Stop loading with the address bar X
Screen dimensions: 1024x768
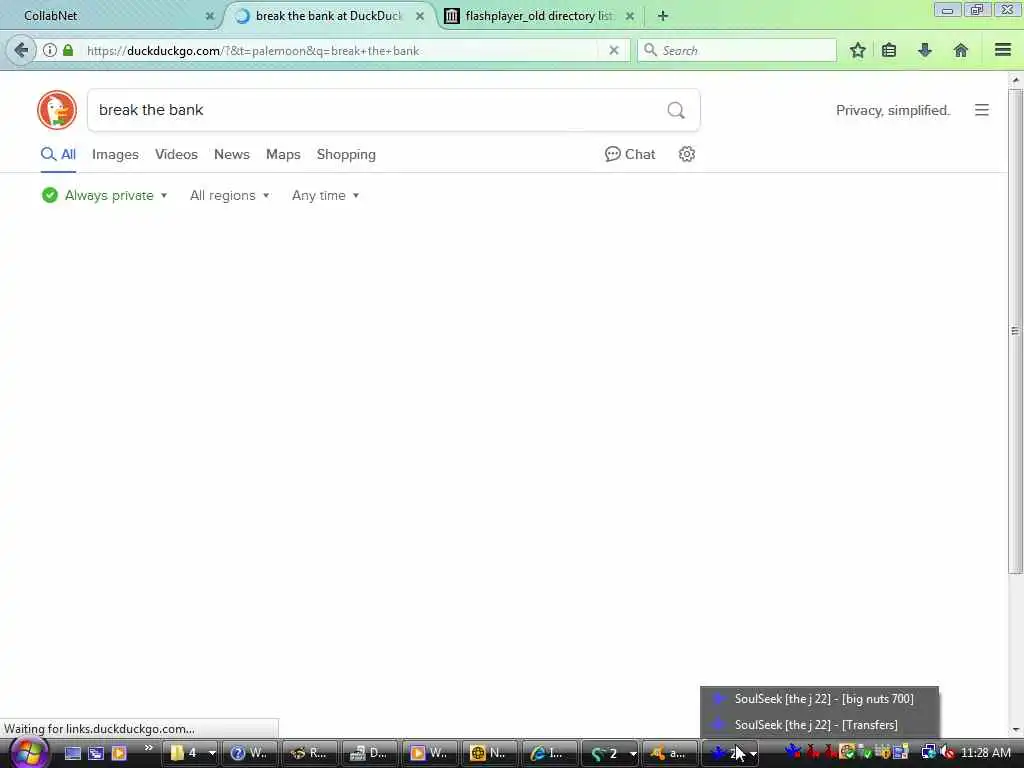click(614, 50)
